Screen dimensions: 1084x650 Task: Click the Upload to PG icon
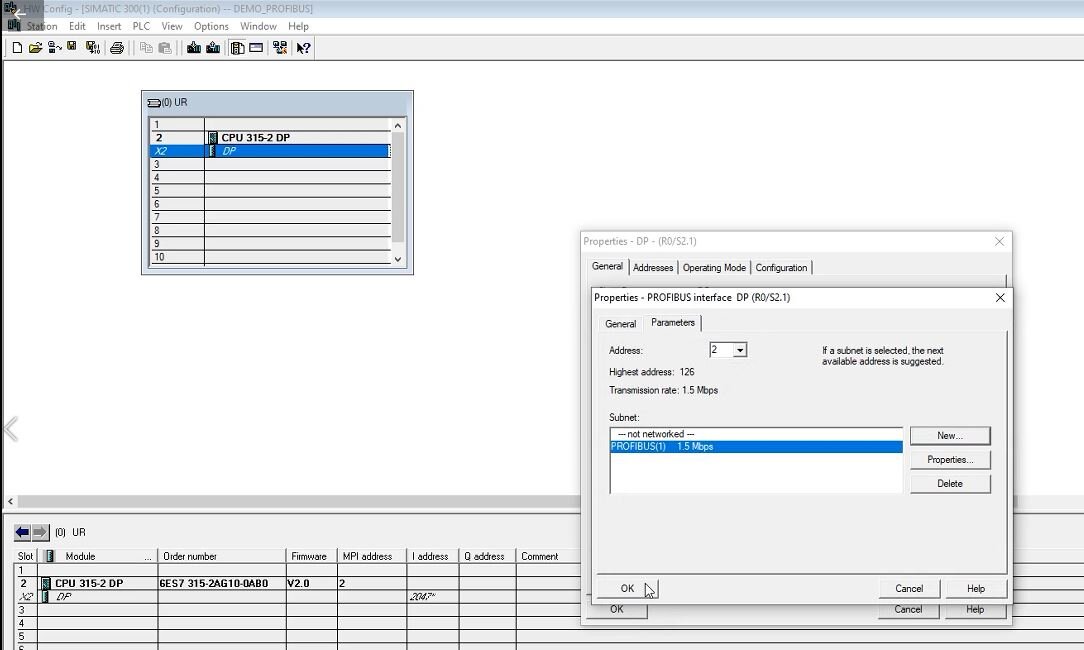[213, 48]
